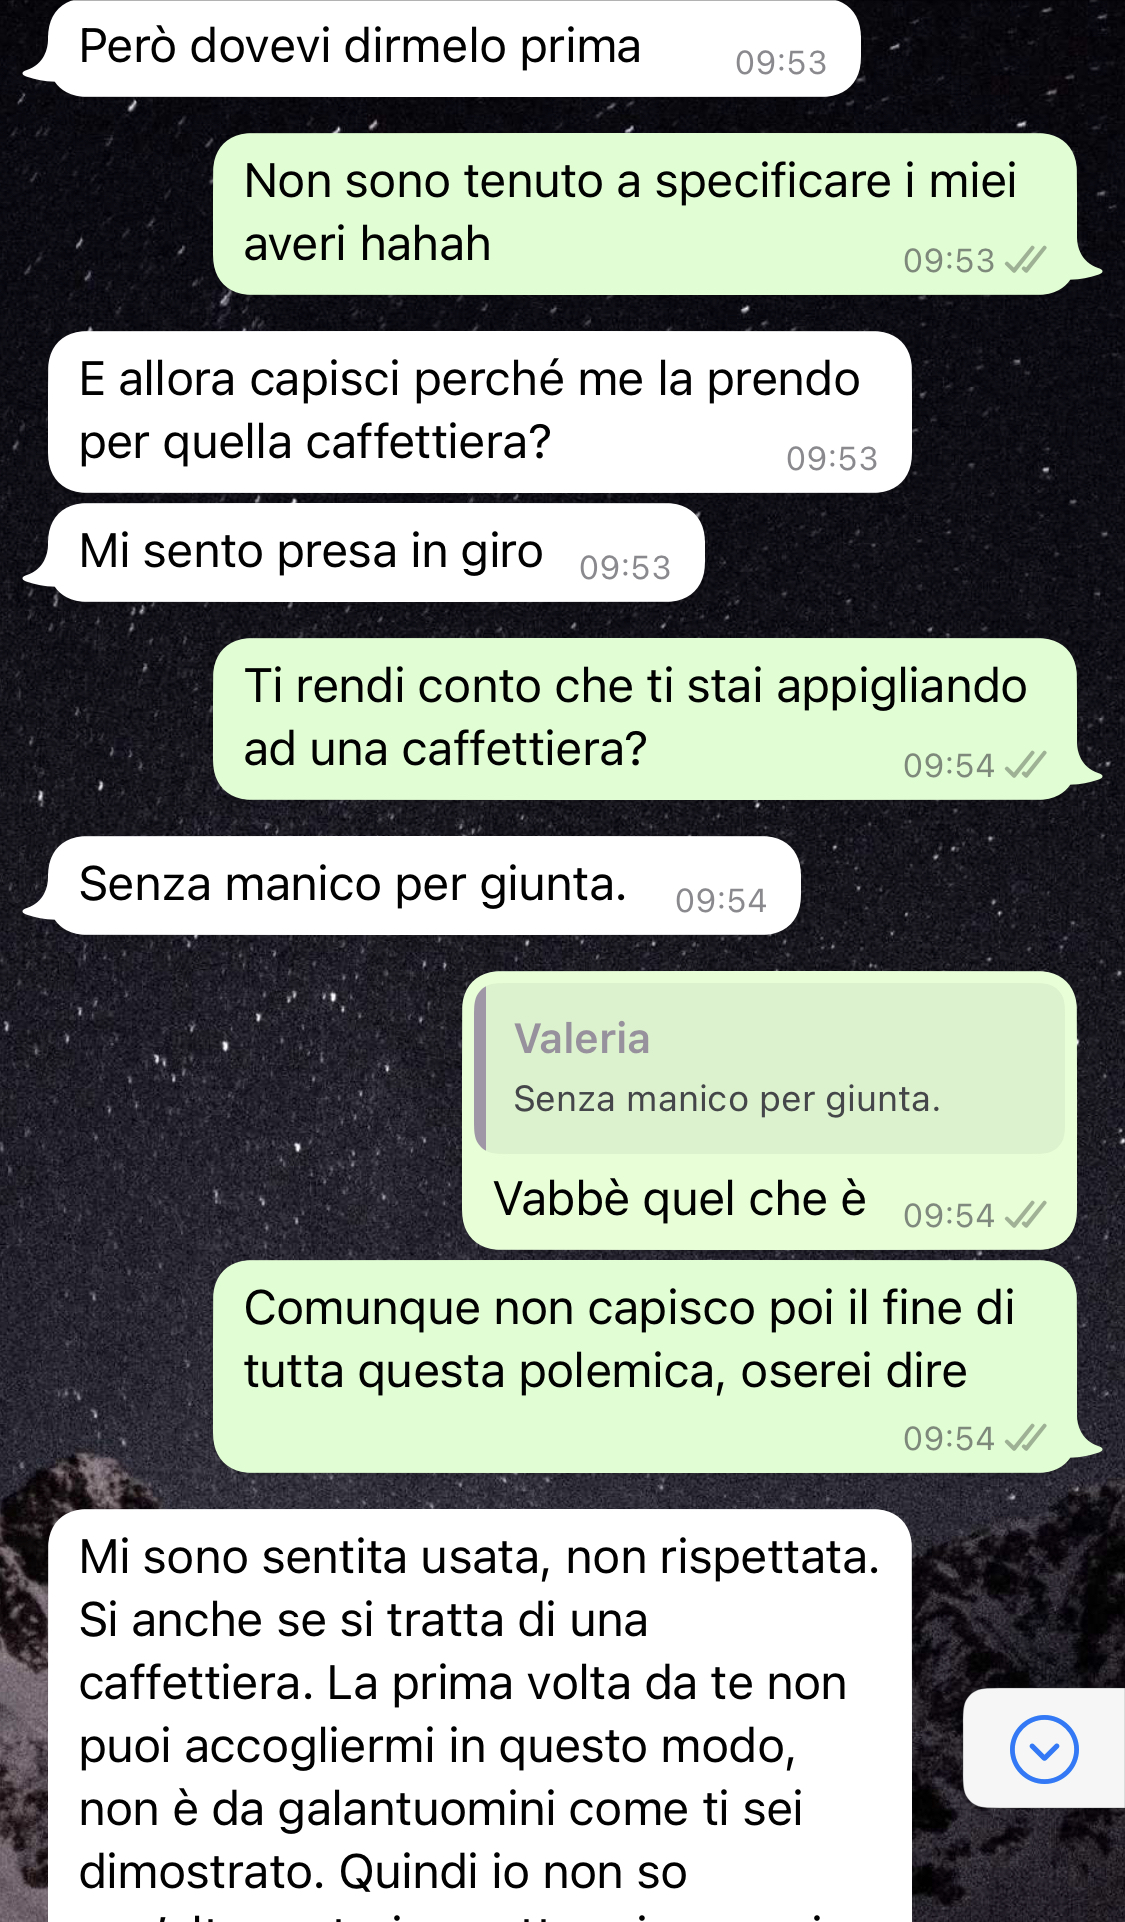Select the 'Ti rendi conto' outgoing message
1125x1922 pixels.
(x=645, y=719)
